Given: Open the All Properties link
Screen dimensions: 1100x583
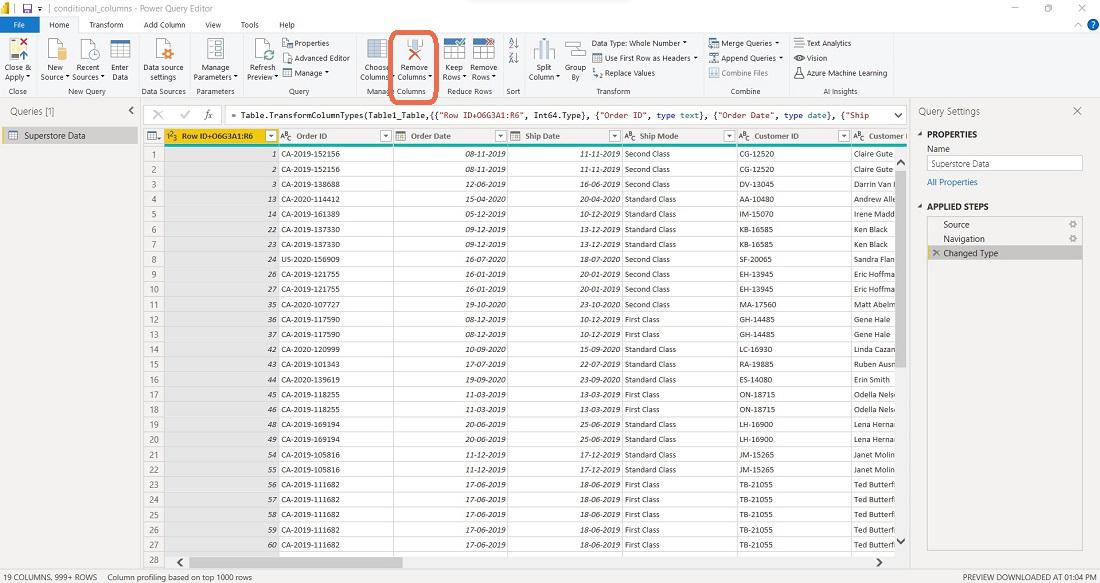Looking at the screenshot, I should pyautogui.click(x=952, y=182).
